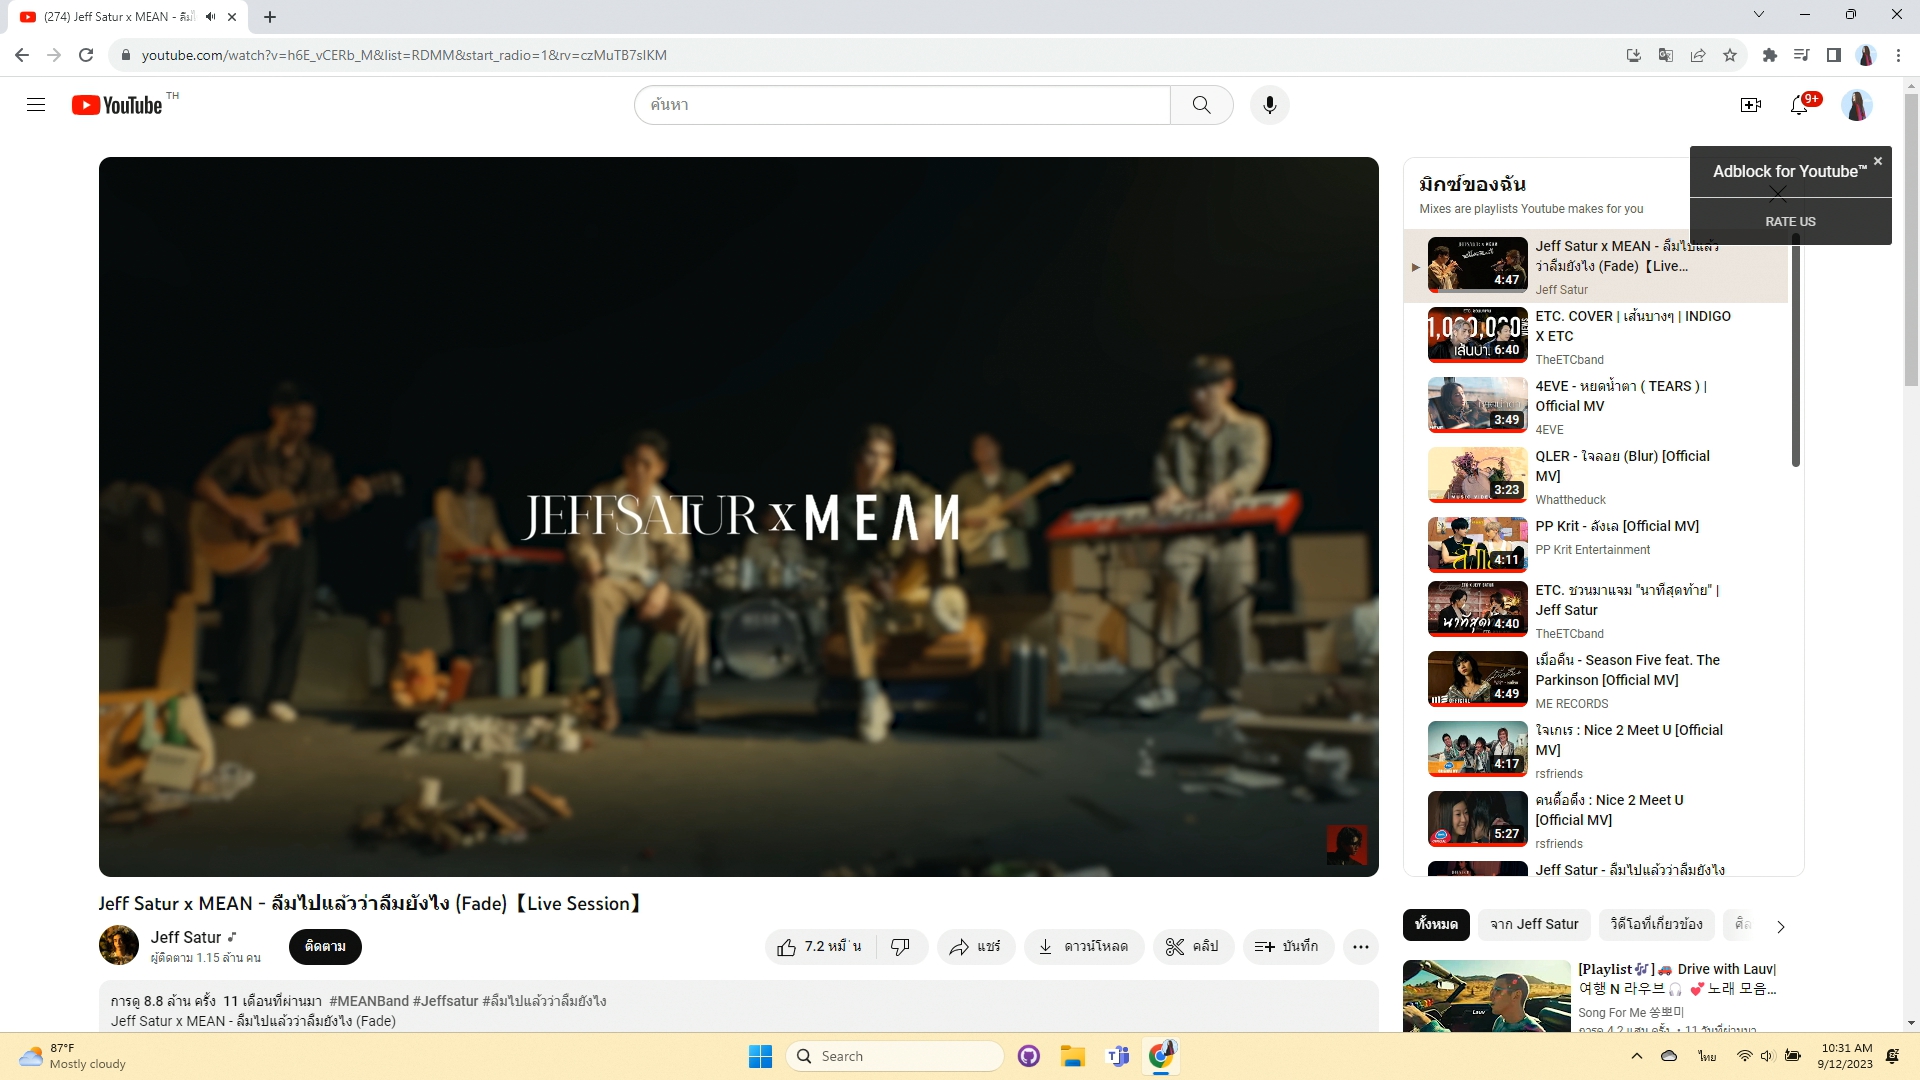This screenshot has width=1920, height=1080.
Task: Go back to previous page
Action: (22, 55)
